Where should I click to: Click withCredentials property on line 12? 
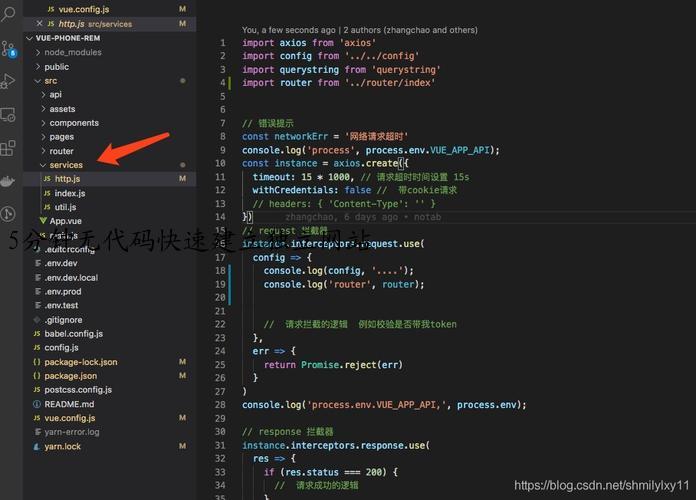pyautogui.click(x=295, y=190)
